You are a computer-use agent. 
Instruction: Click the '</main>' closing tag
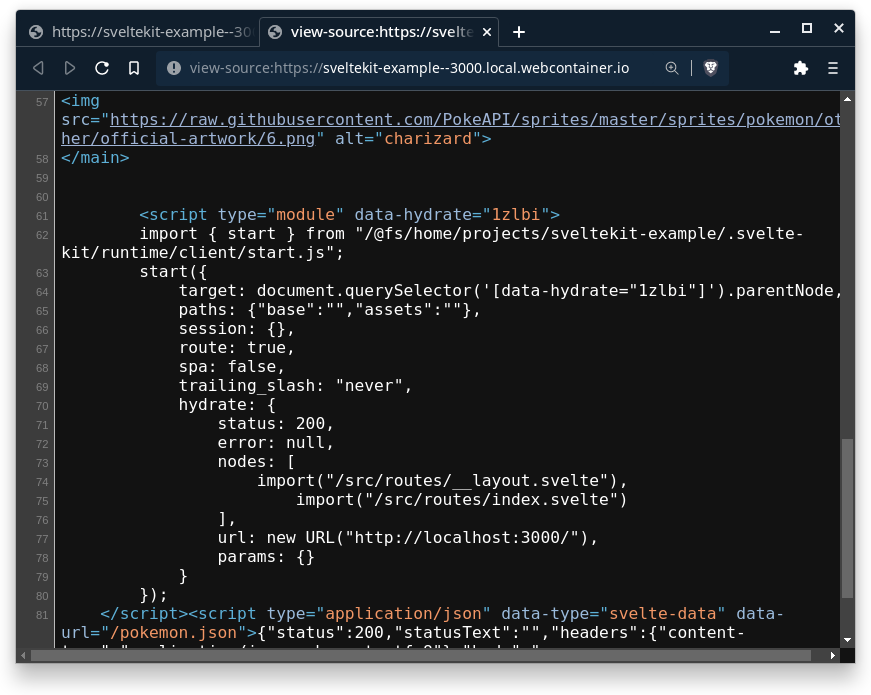(95, 158)
